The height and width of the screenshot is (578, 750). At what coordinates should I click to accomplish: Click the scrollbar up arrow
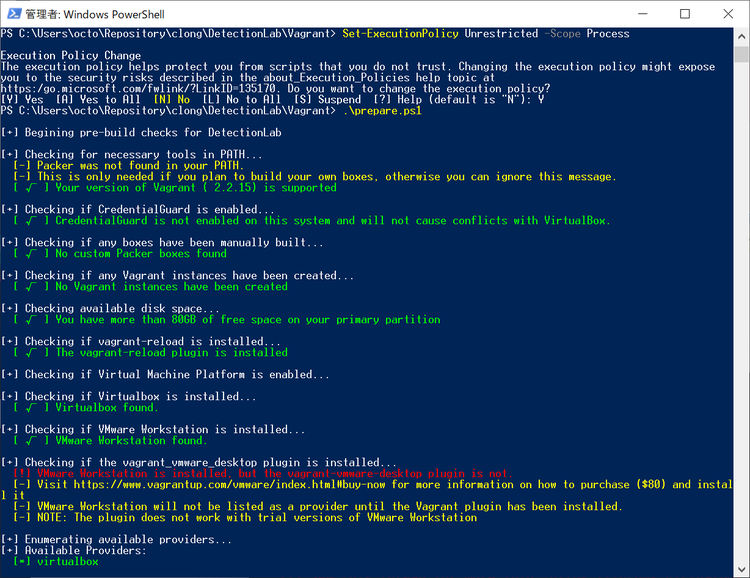(741, 36)
